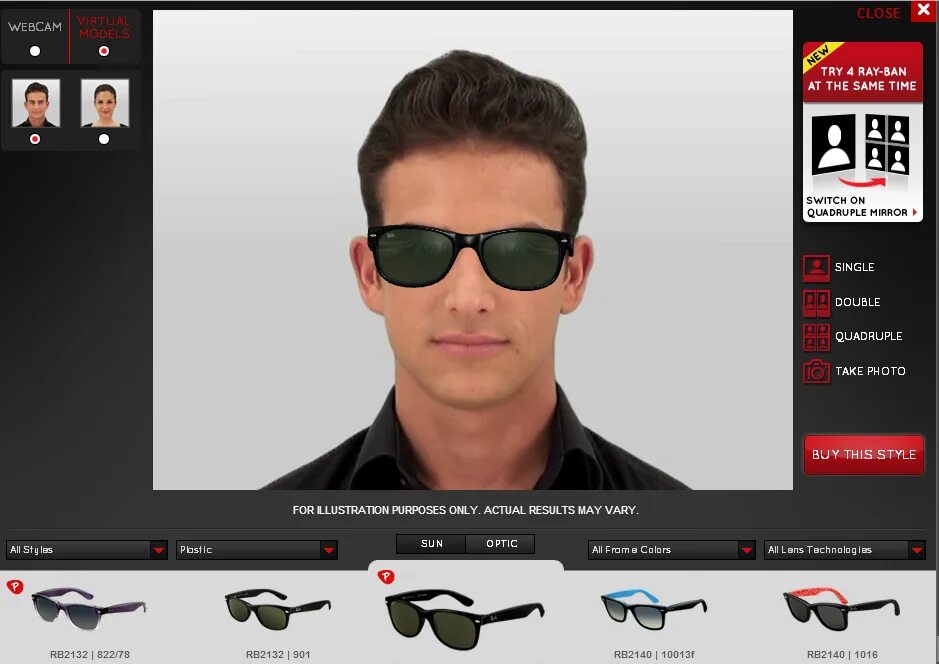Click the Buy This Style button
This screenshot has height=664, width=939.
tap(863, 454)
